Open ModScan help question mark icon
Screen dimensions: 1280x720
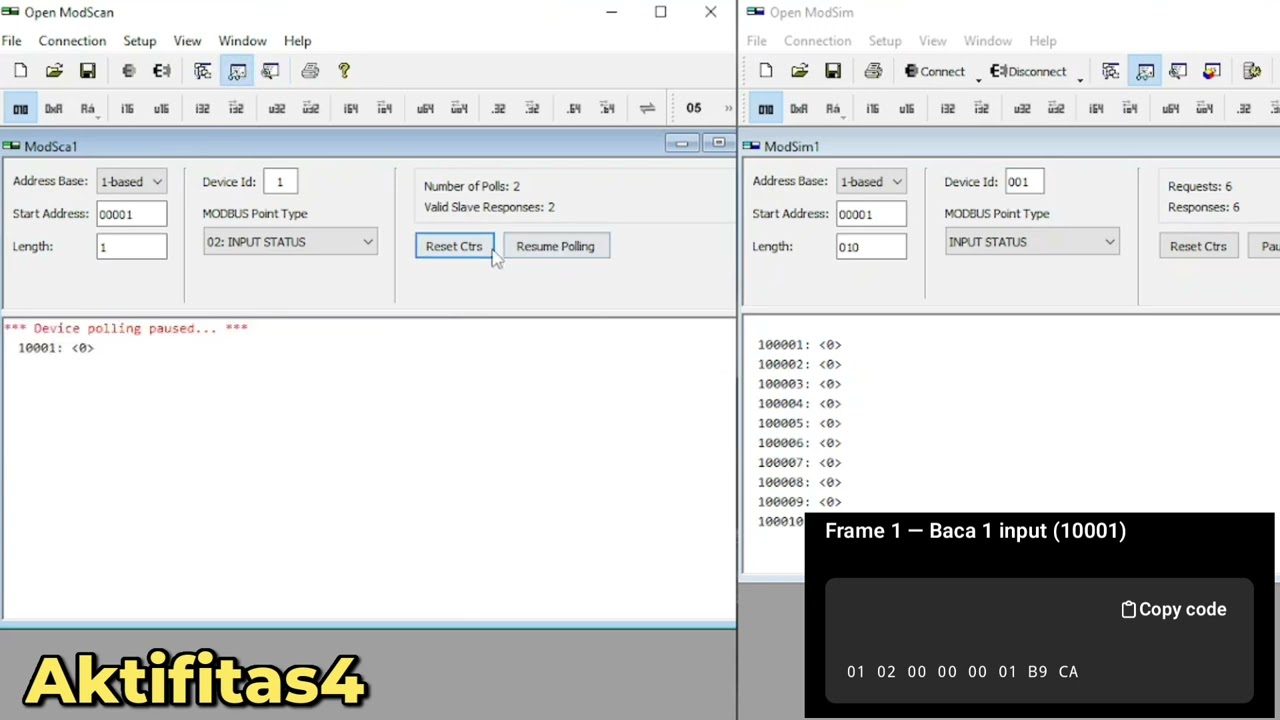344,71
